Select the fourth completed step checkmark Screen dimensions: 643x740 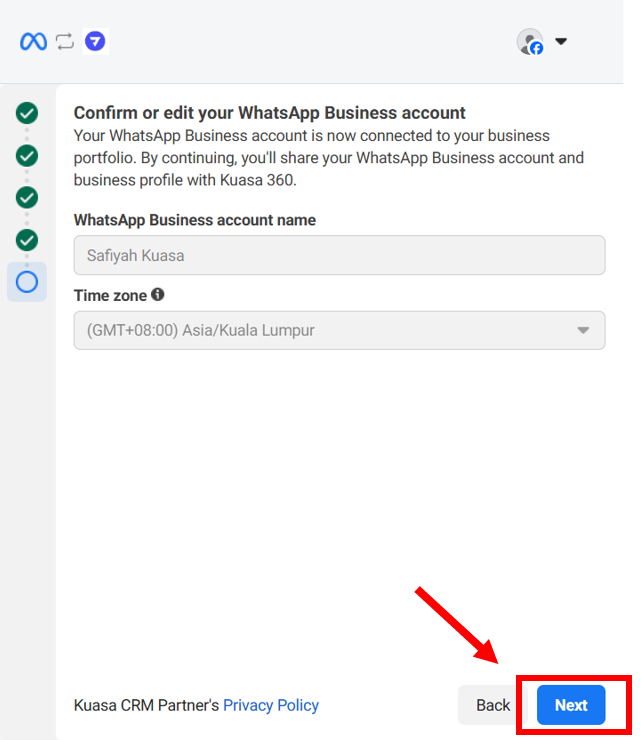coord(27,240)
